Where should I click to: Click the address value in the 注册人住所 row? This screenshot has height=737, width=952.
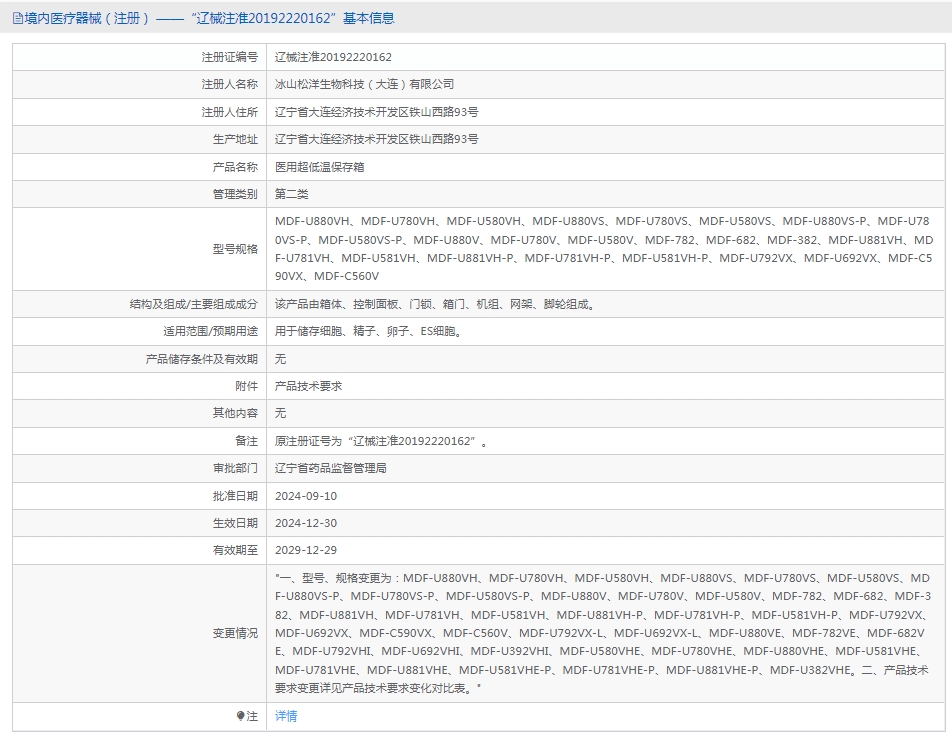(x=376, y=112)
